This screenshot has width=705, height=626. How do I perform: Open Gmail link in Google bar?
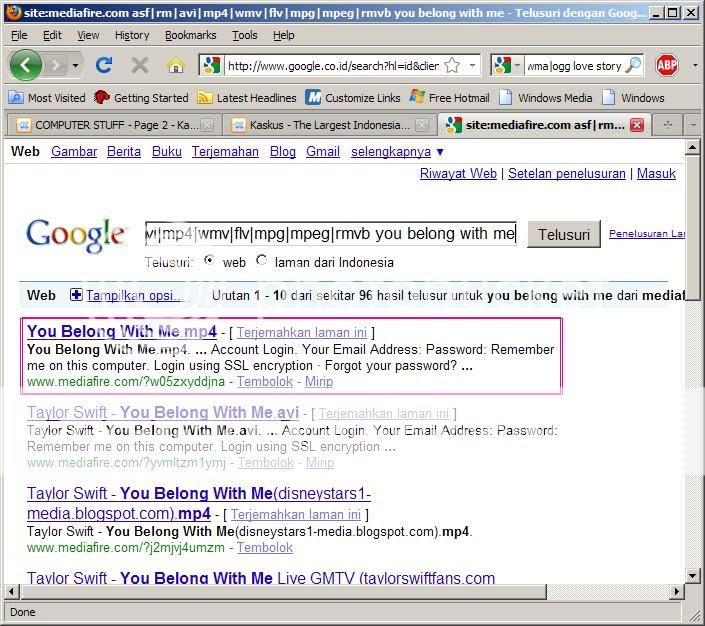(322, 152)
